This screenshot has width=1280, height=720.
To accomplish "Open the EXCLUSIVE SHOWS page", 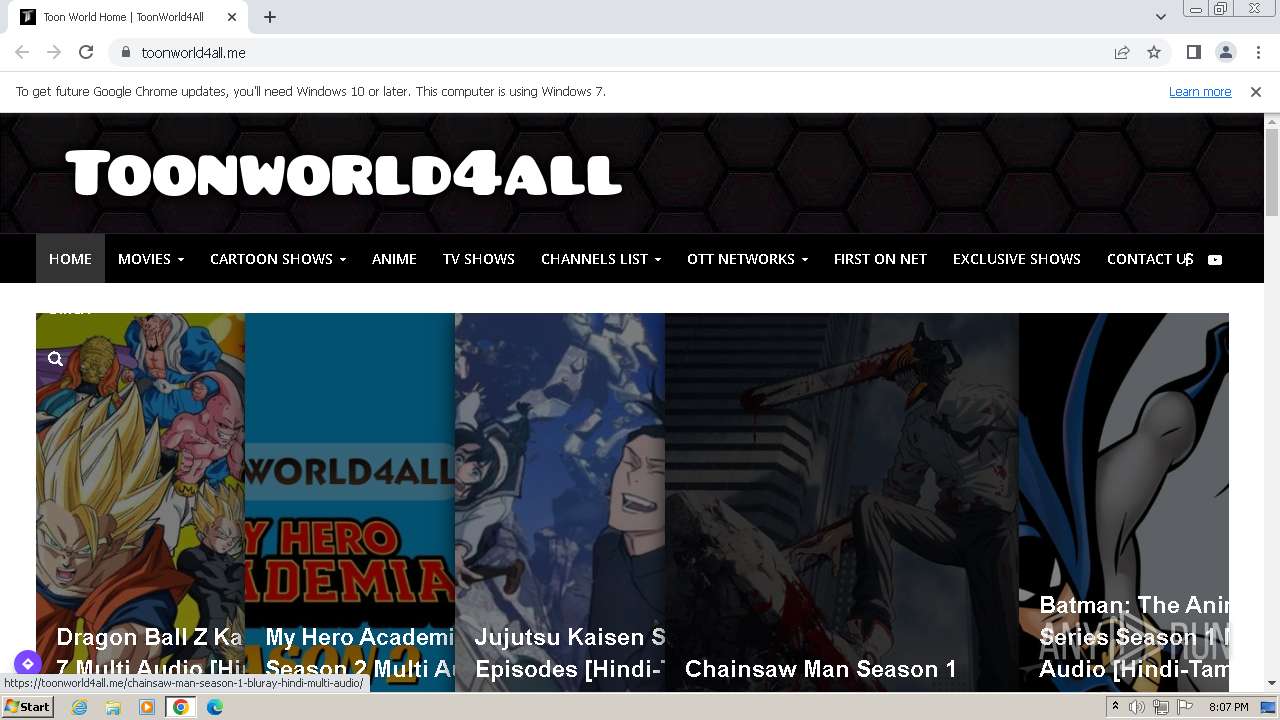I will [x=1017, y=259].
